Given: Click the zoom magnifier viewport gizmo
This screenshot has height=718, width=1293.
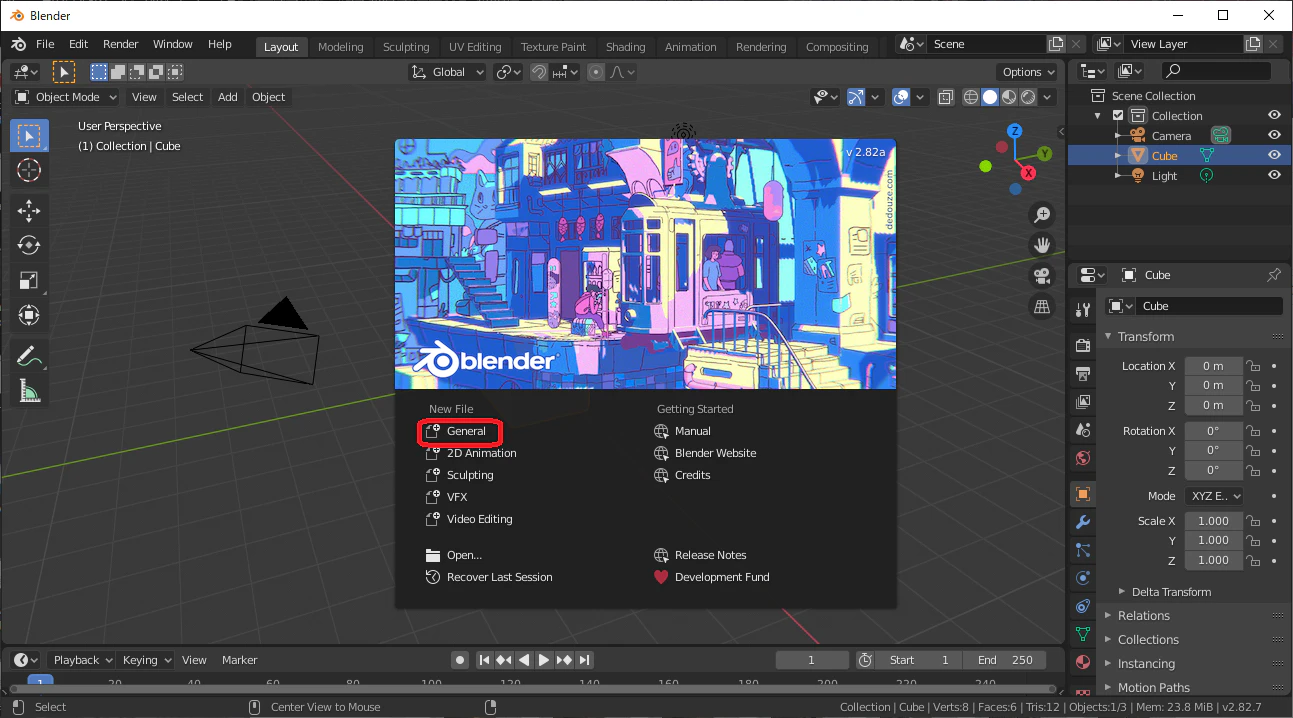Looking at the screenshot, I should 1042,215.
